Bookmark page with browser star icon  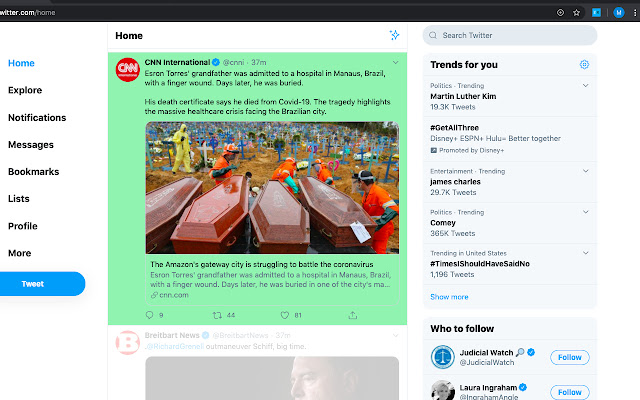tap(576, 13)
